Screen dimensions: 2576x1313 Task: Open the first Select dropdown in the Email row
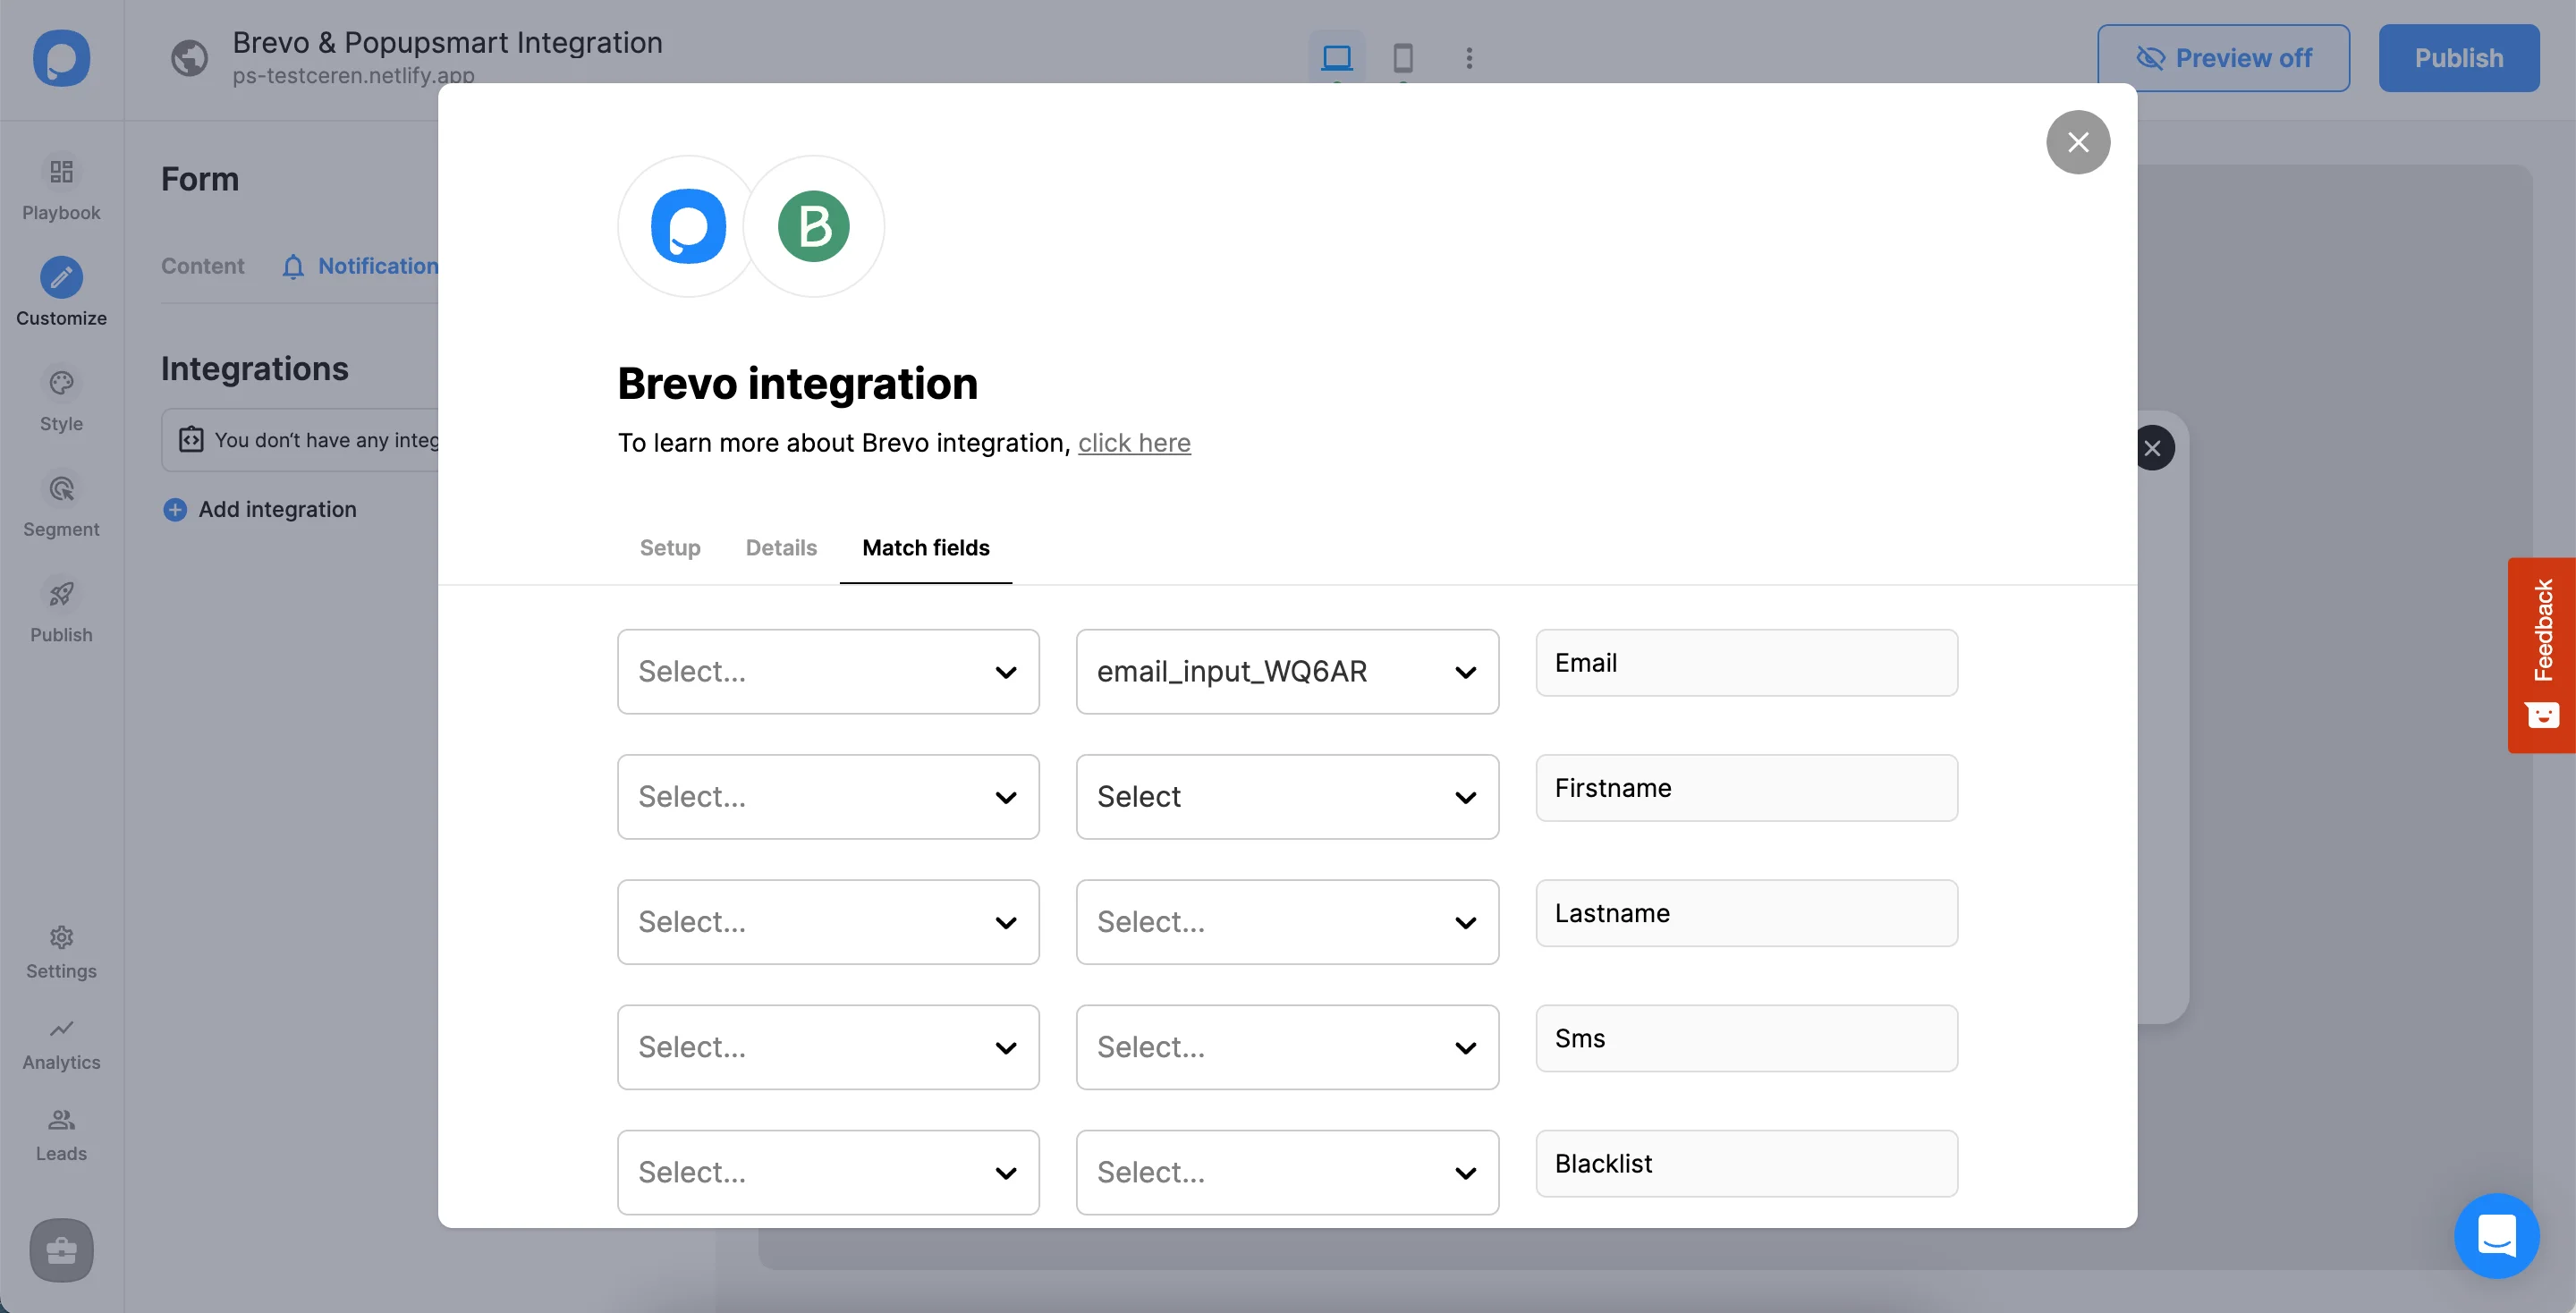[828, 672]
